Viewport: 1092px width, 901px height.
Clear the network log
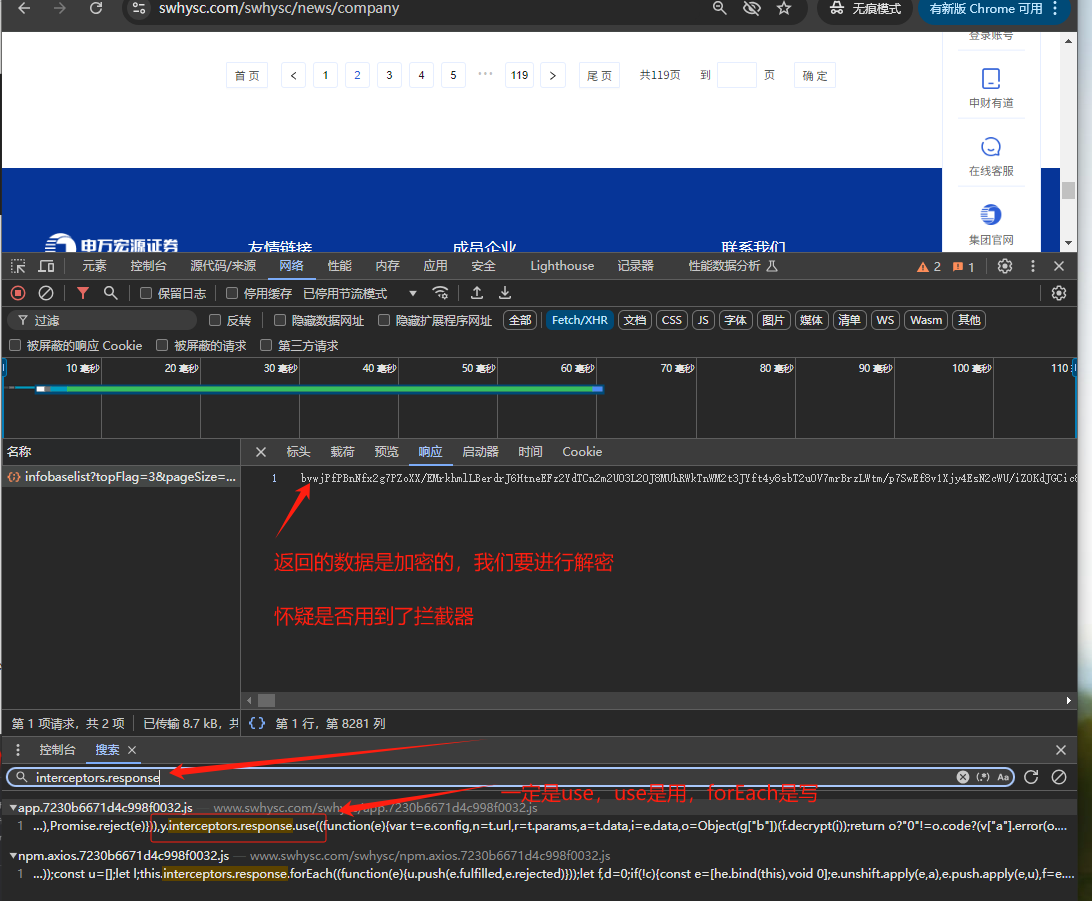click(46, 293)
